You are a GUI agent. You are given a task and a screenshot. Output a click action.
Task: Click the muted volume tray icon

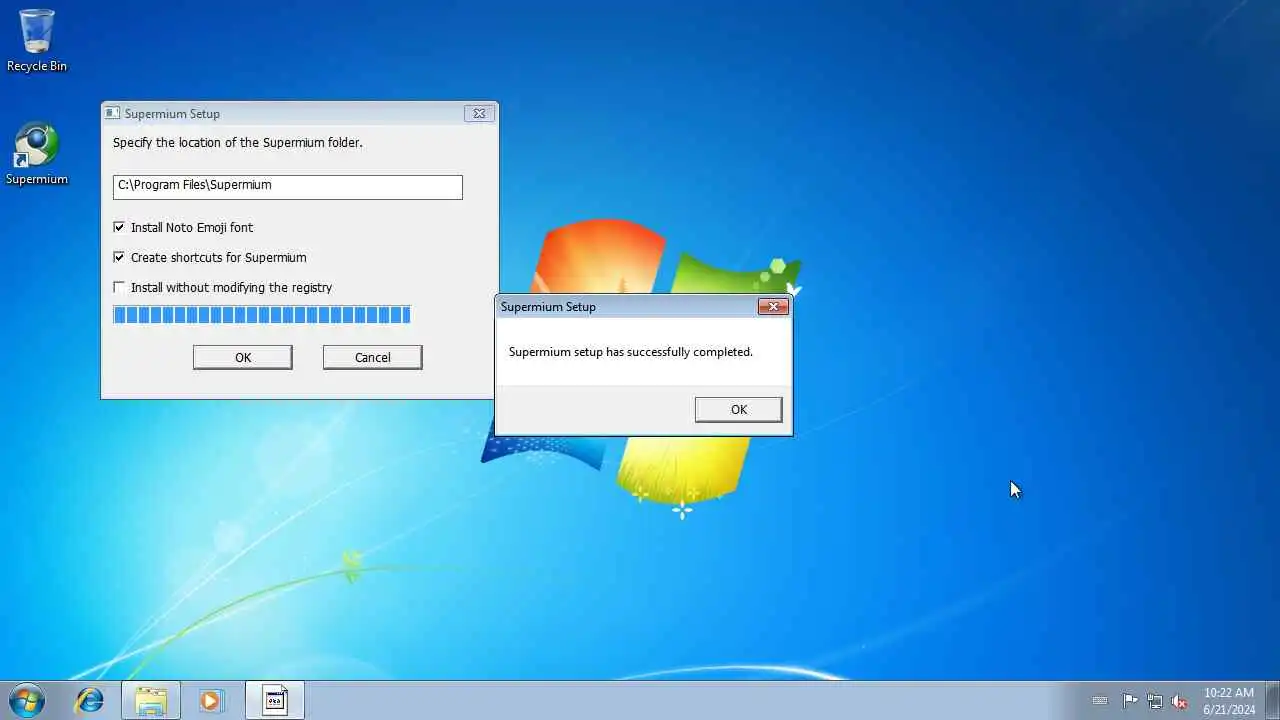[1180, 701]
